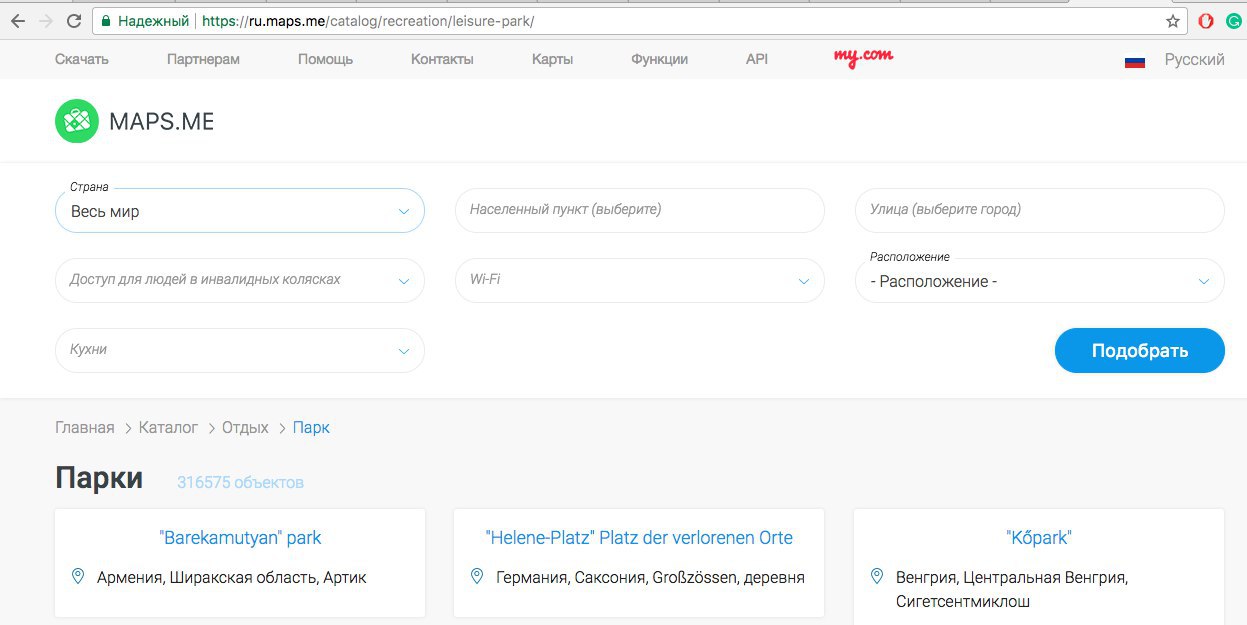Click the Венгрия, Центральная Венгрия address
This screenshot has height=625, width=1247.
coord(1012,590)
